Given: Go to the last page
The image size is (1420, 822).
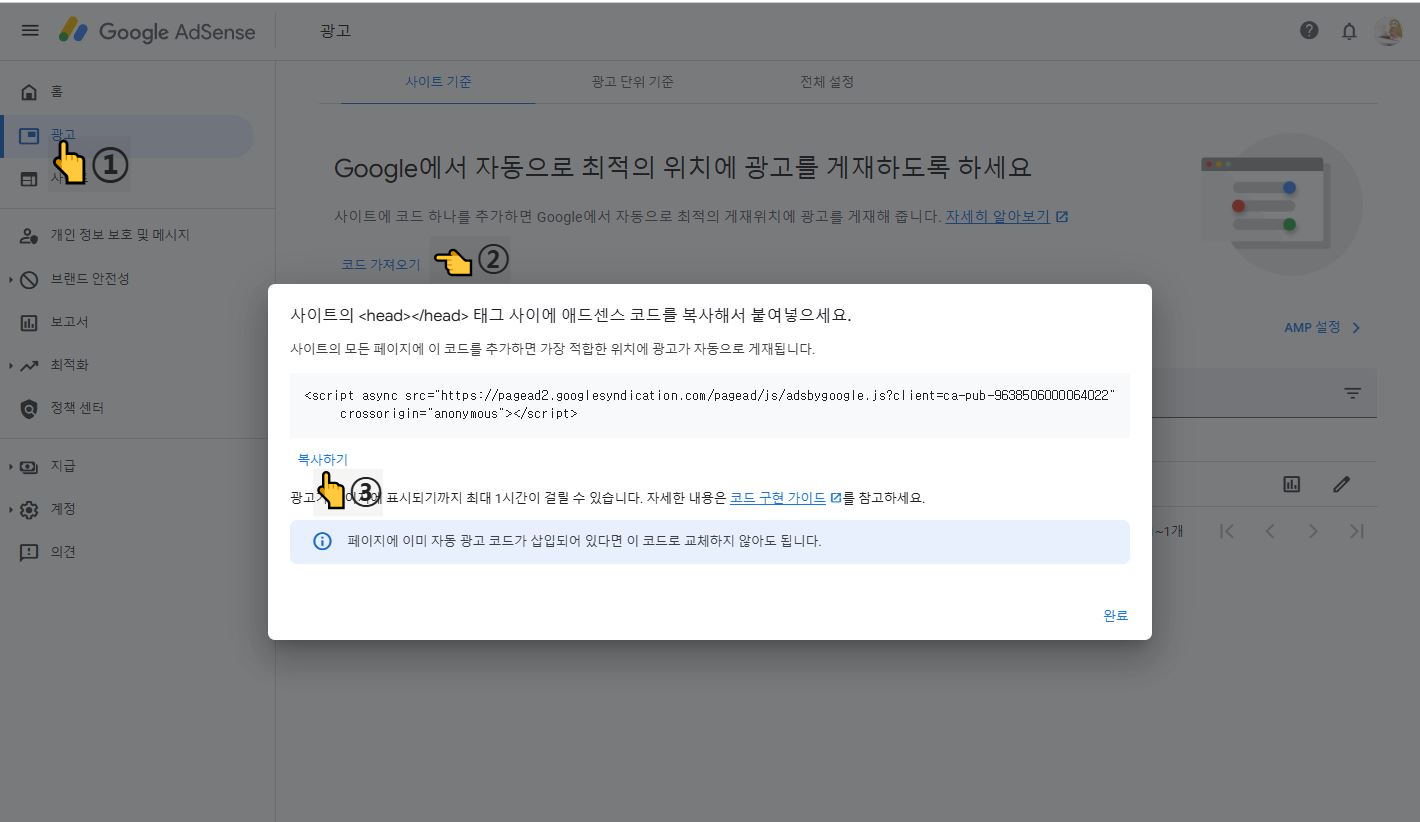Looking at the screenshot, I should pos(1356,531).
